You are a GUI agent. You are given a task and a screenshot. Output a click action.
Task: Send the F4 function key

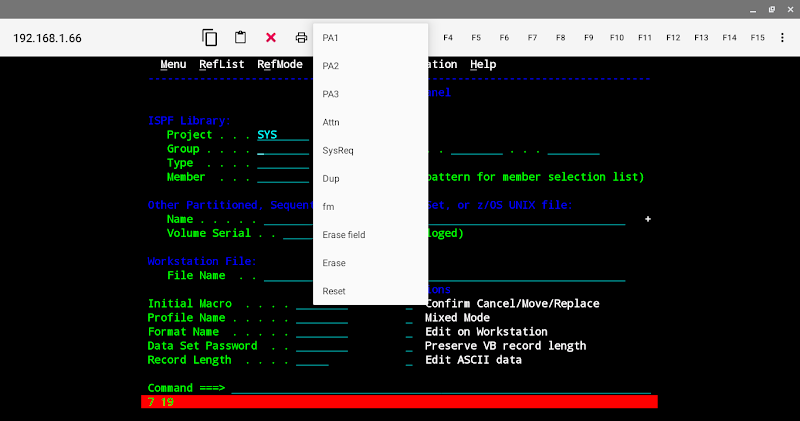pyautogui.click(x=448, y=38)
